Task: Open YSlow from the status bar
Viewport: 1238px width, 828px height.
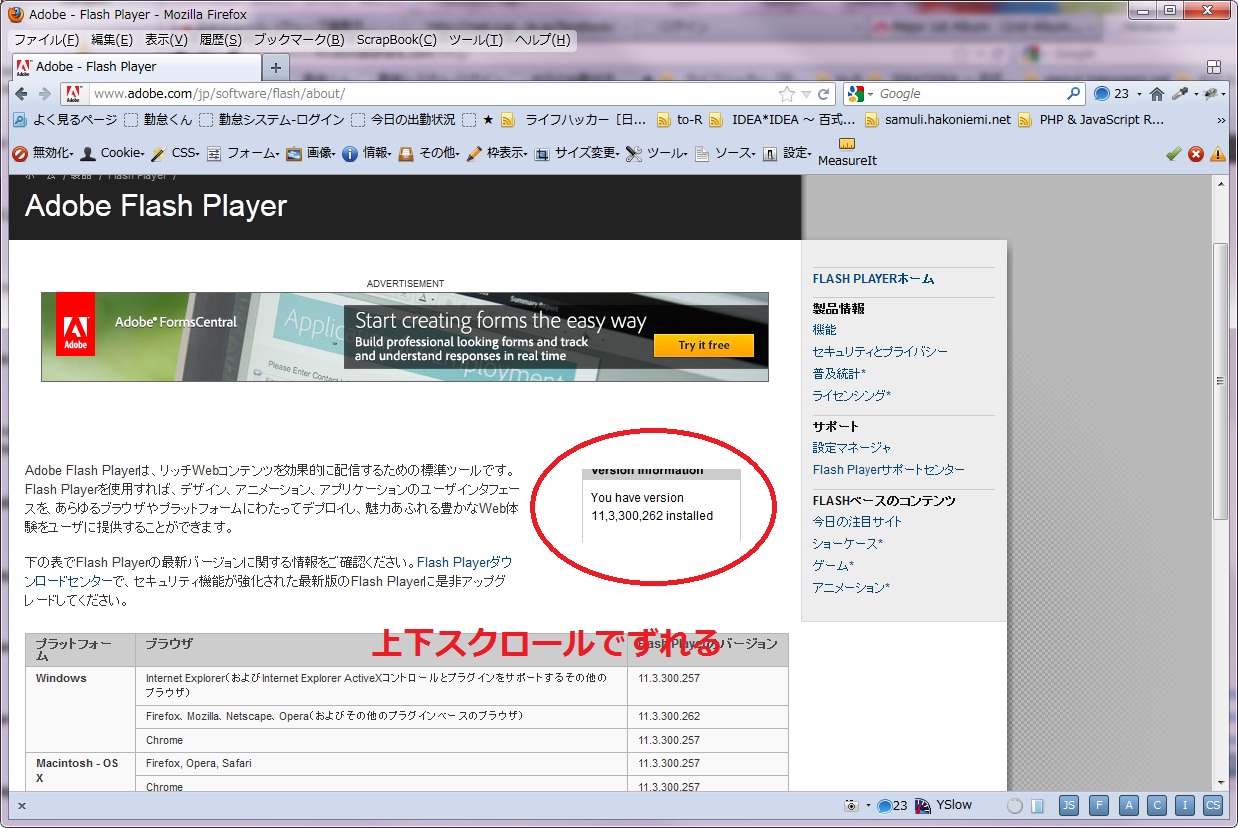Action: 943,805
